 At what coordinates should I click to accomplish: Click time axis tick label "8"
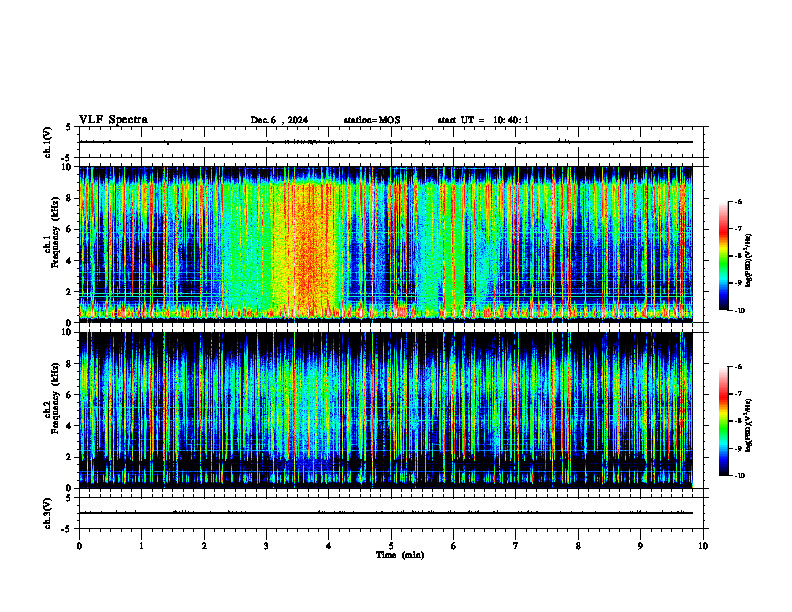(x=578, y=546)
